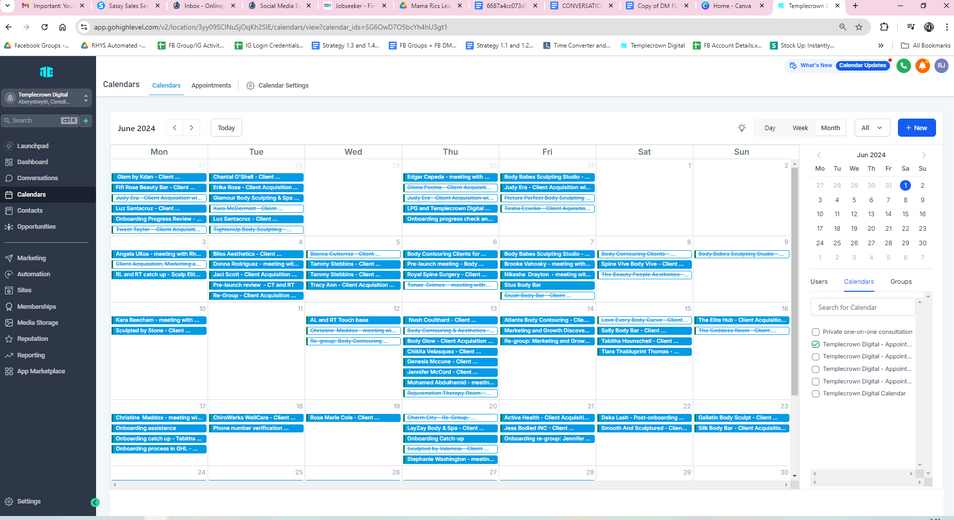
Task: Open search tabs dropdown in browser
Action: [8, 5]
